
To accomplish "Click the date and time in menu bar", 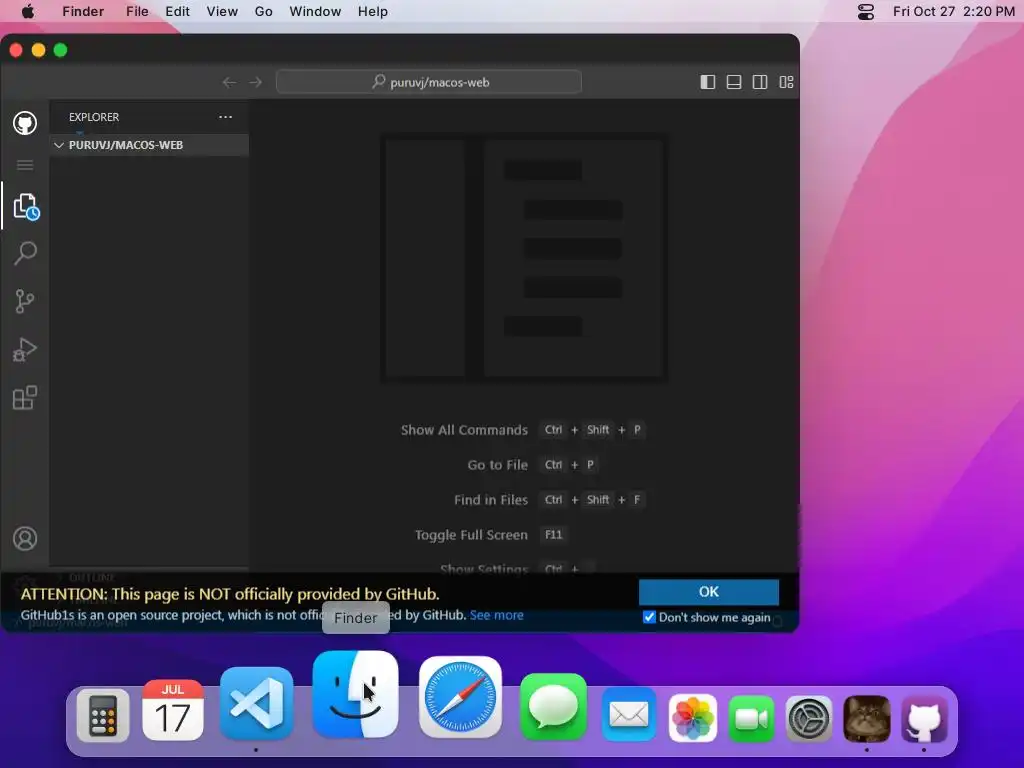I will tap(954, 12).
